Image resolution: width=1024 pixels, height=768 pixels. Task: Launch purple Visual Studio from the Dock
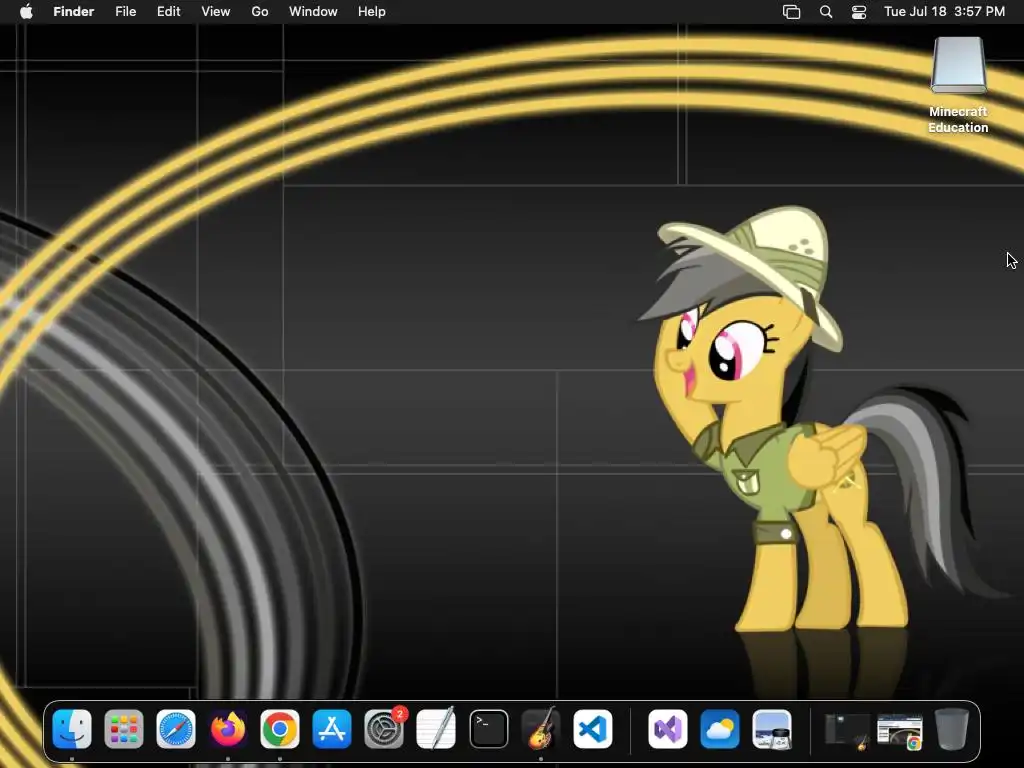coord(667,729)
